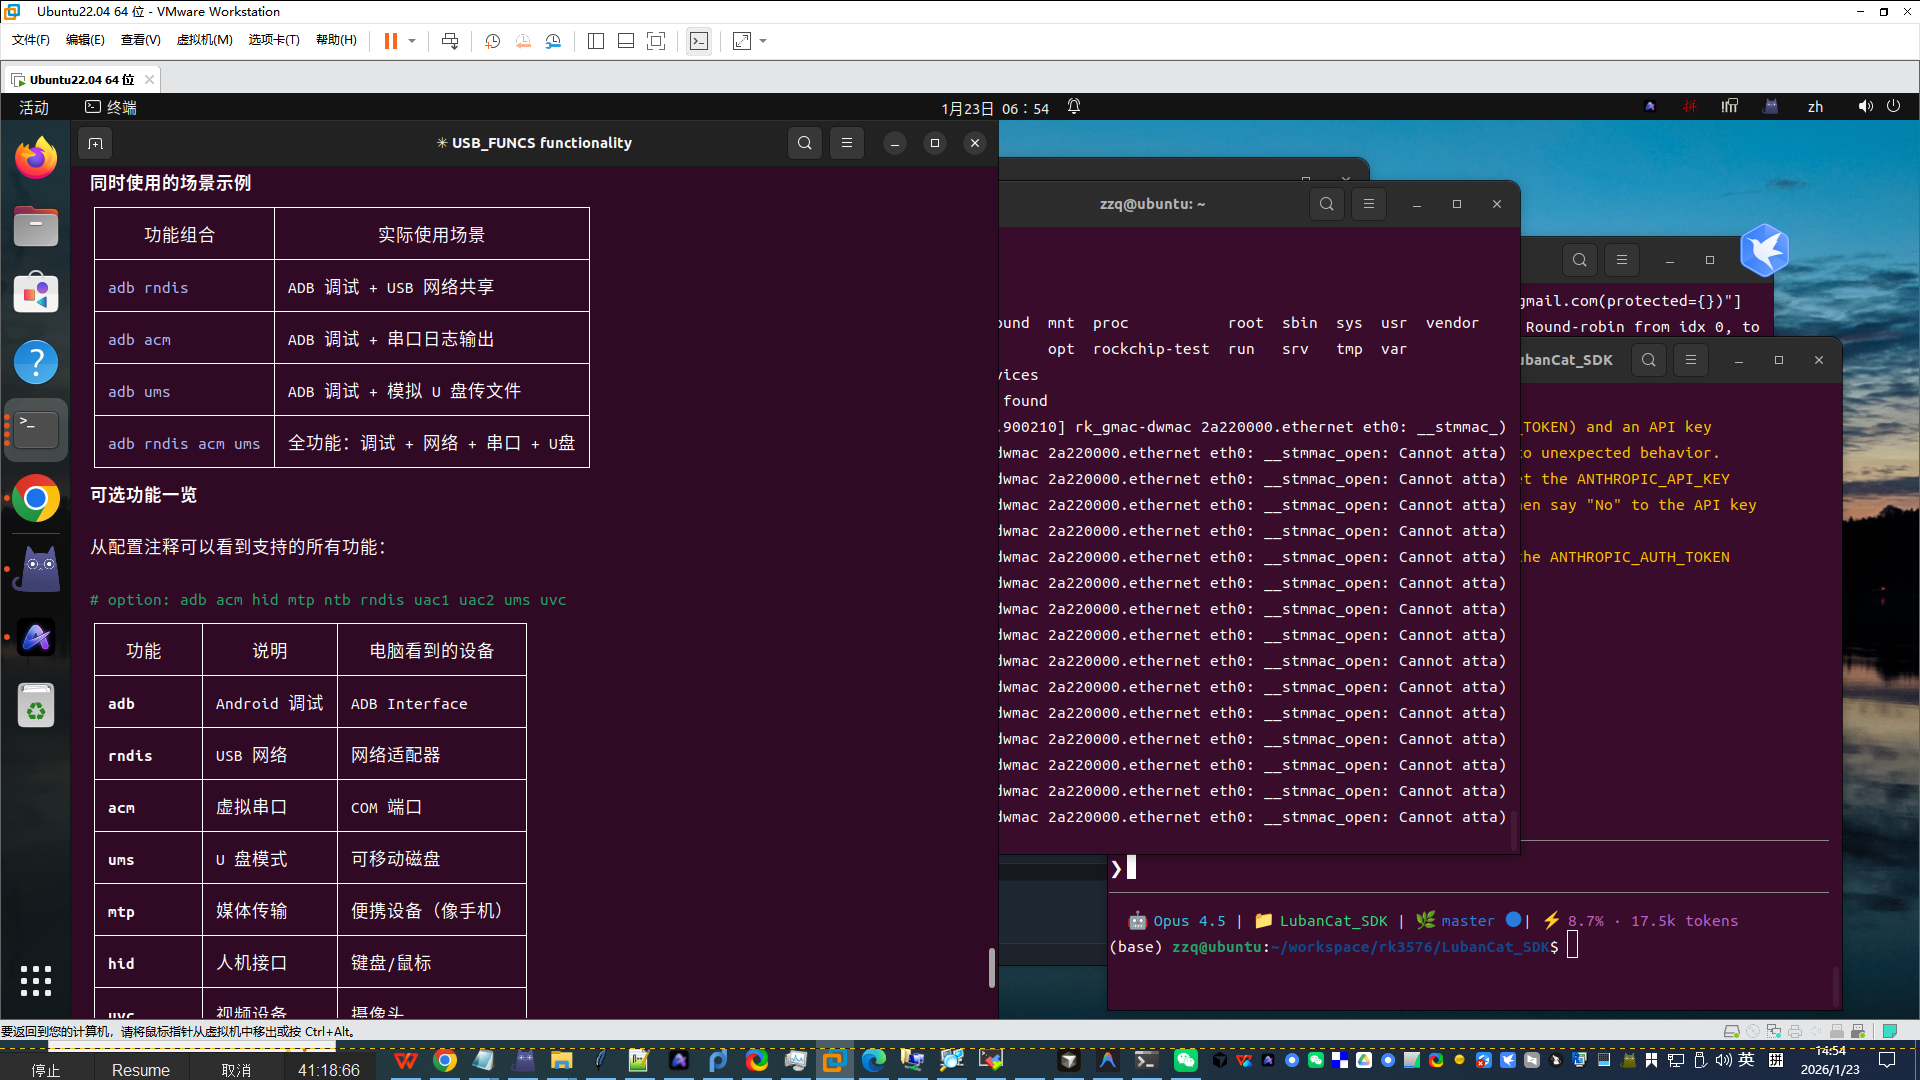The width and height of the screenshot is (1920, 1080).
Task: Select the Ubuntu22.04 64 位 tab
Action: click(80, 79)
